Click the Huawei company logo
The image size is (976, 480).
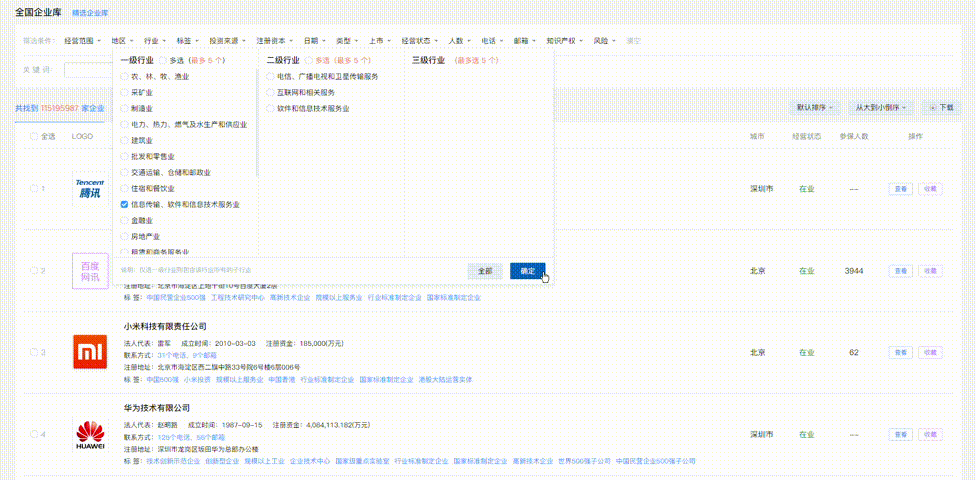(90, 435)
